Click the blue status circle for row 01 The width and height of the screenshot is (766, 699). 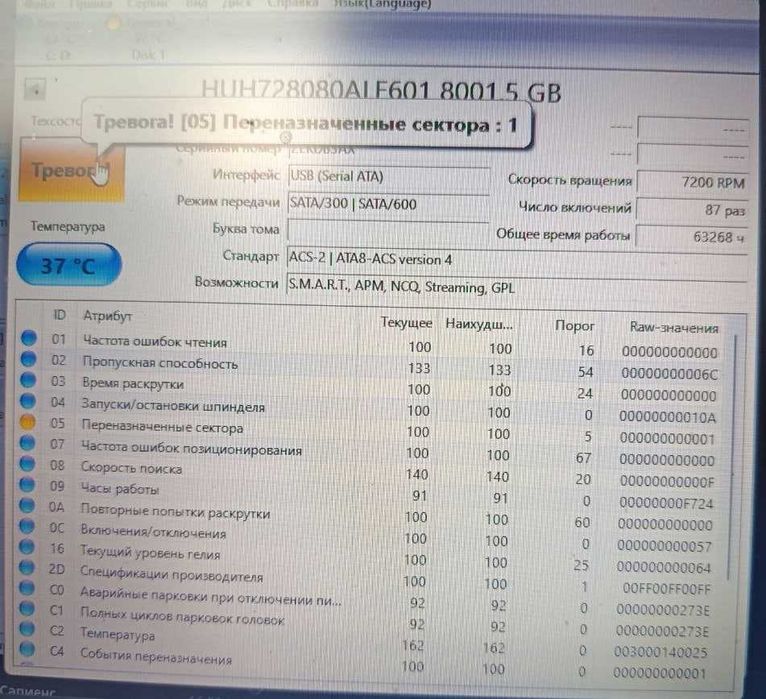pos(29,338)
